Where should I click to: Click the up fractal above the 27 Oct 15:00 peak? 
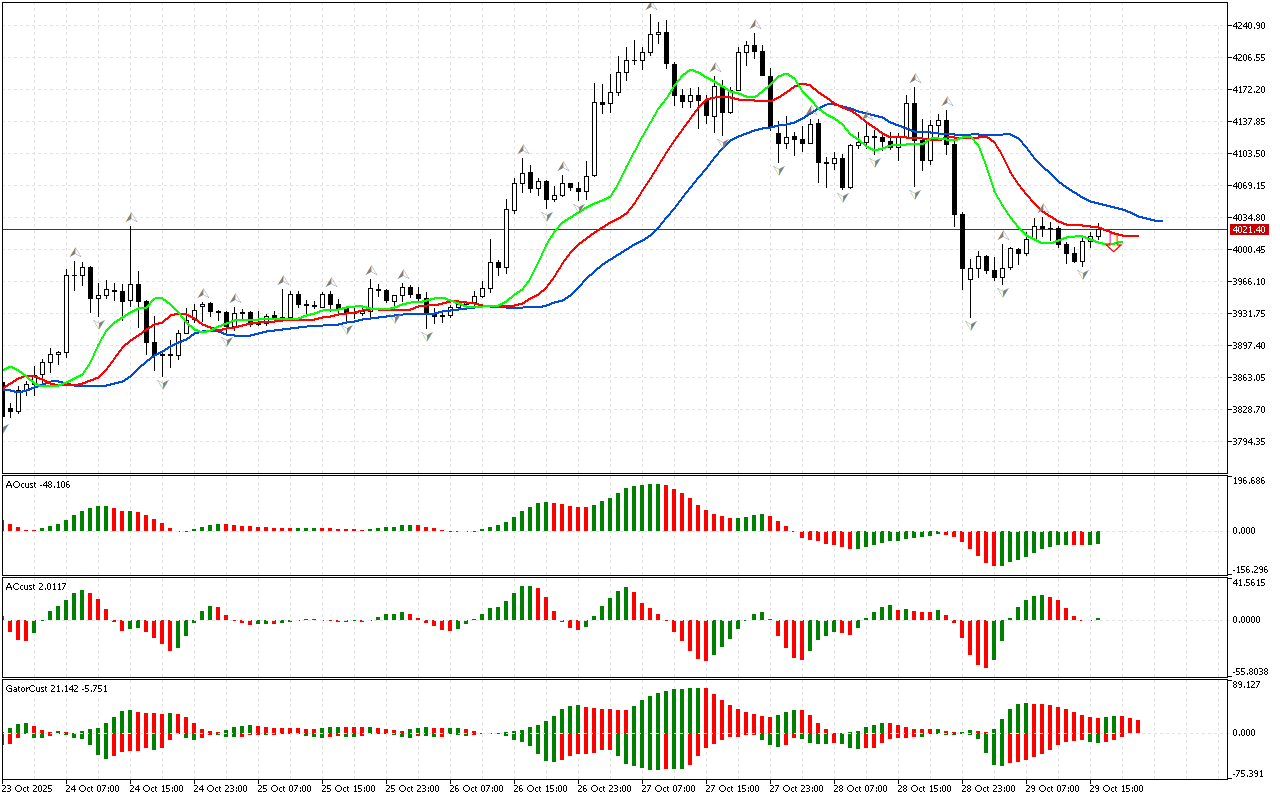pyautogui.click(x=755, y=24)
